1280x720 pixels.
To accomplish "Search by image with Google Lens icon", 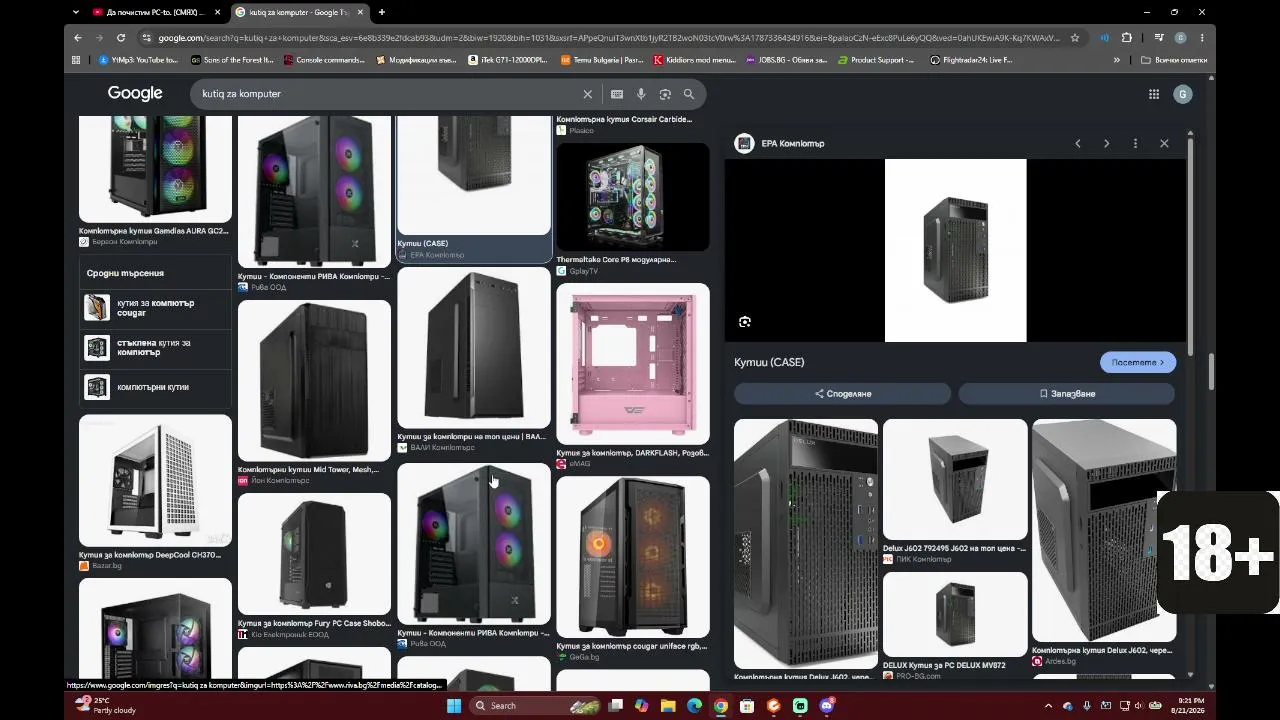I will click(x=665, y=94).
